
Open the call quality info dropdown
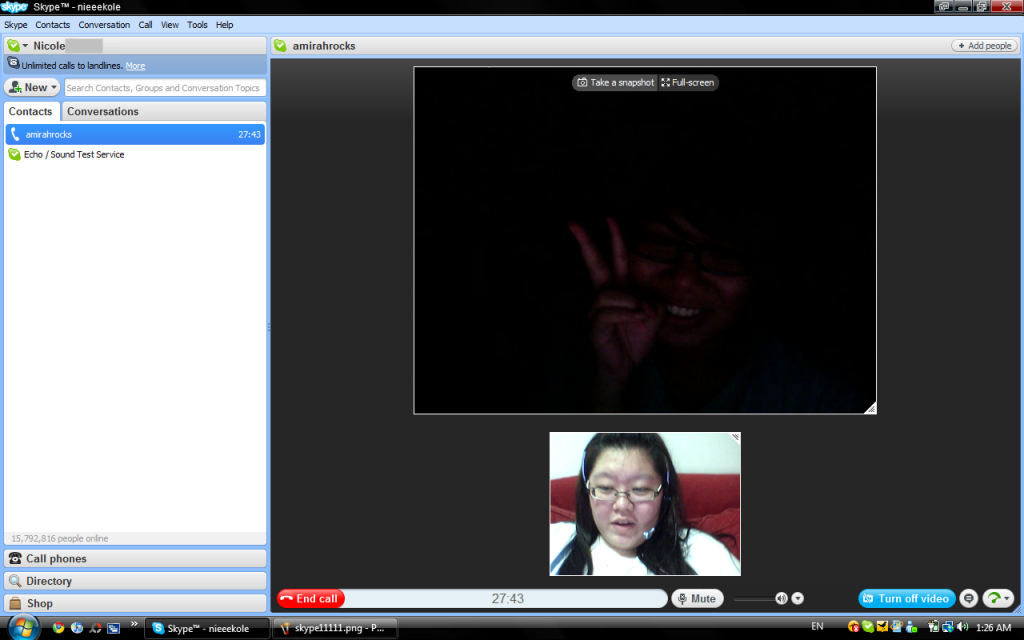pos(999,599)
